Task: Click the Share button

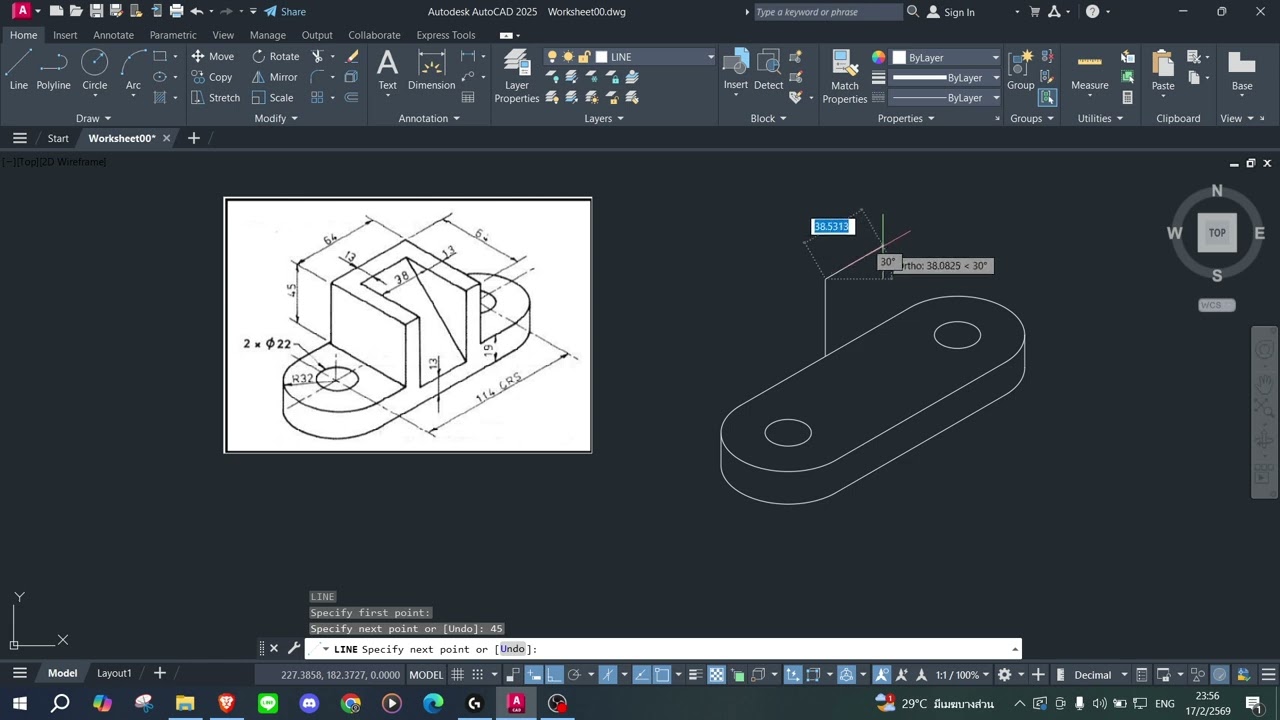Action: pos(285,12)
